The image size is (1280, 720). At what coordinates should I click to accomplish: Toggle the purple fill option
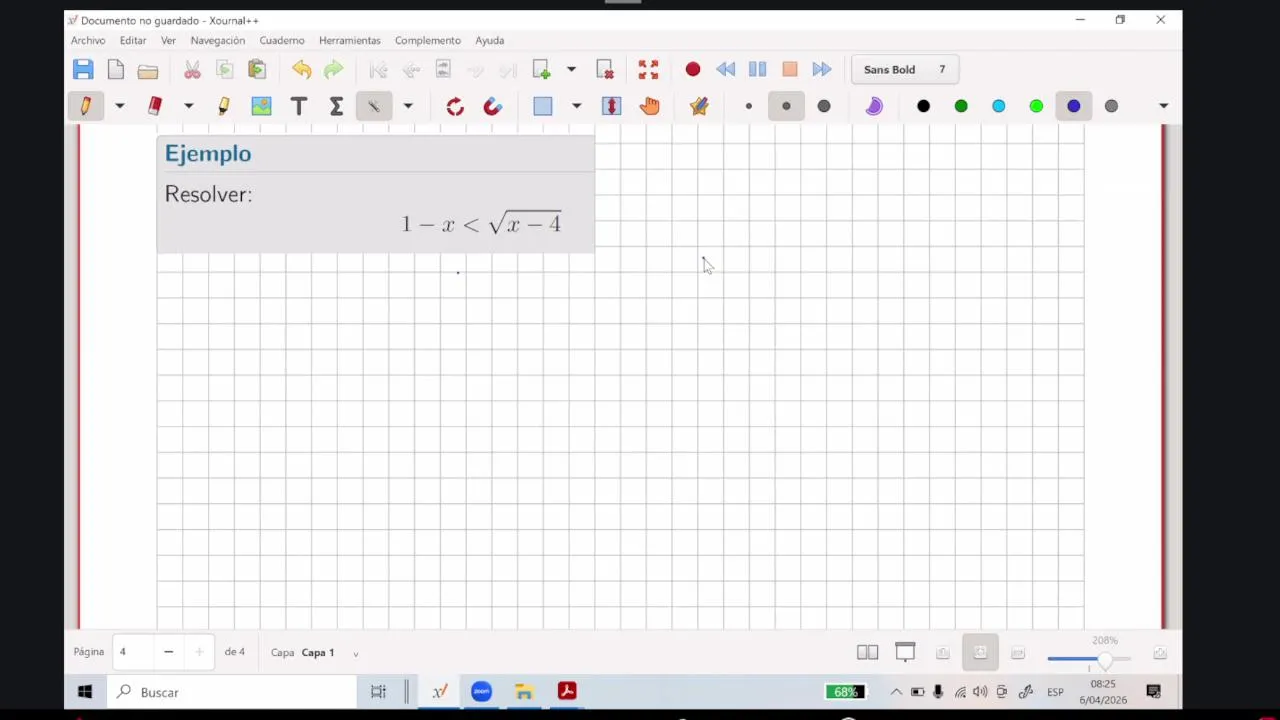click(x=874, y=106)
